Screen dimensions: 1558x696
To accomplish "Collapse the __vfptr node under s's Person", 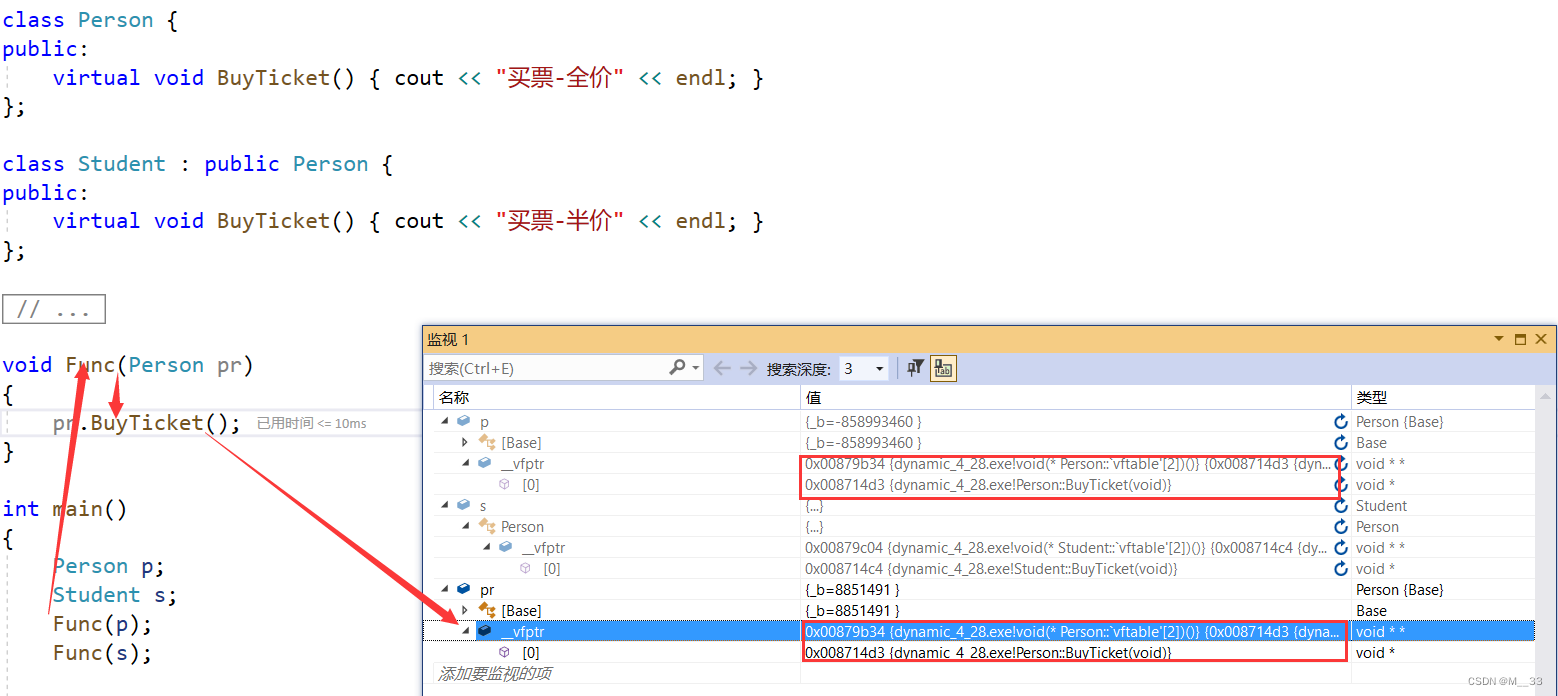I will pos(486,548).
